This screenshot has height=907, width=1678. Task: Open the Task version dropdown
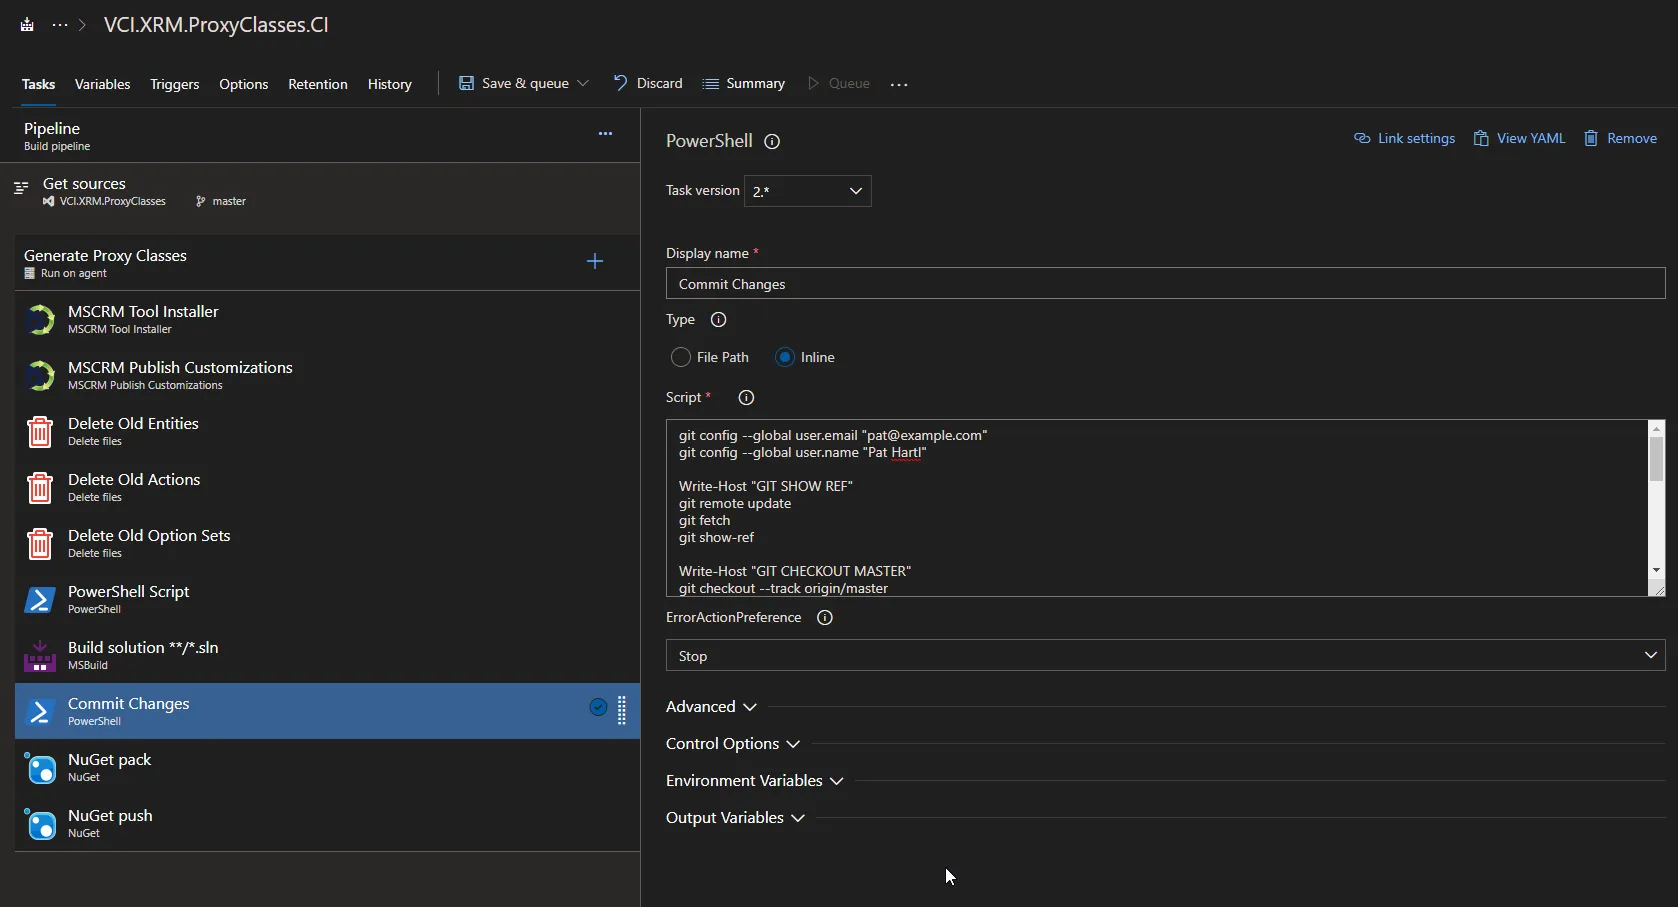(x=807, y=191)
